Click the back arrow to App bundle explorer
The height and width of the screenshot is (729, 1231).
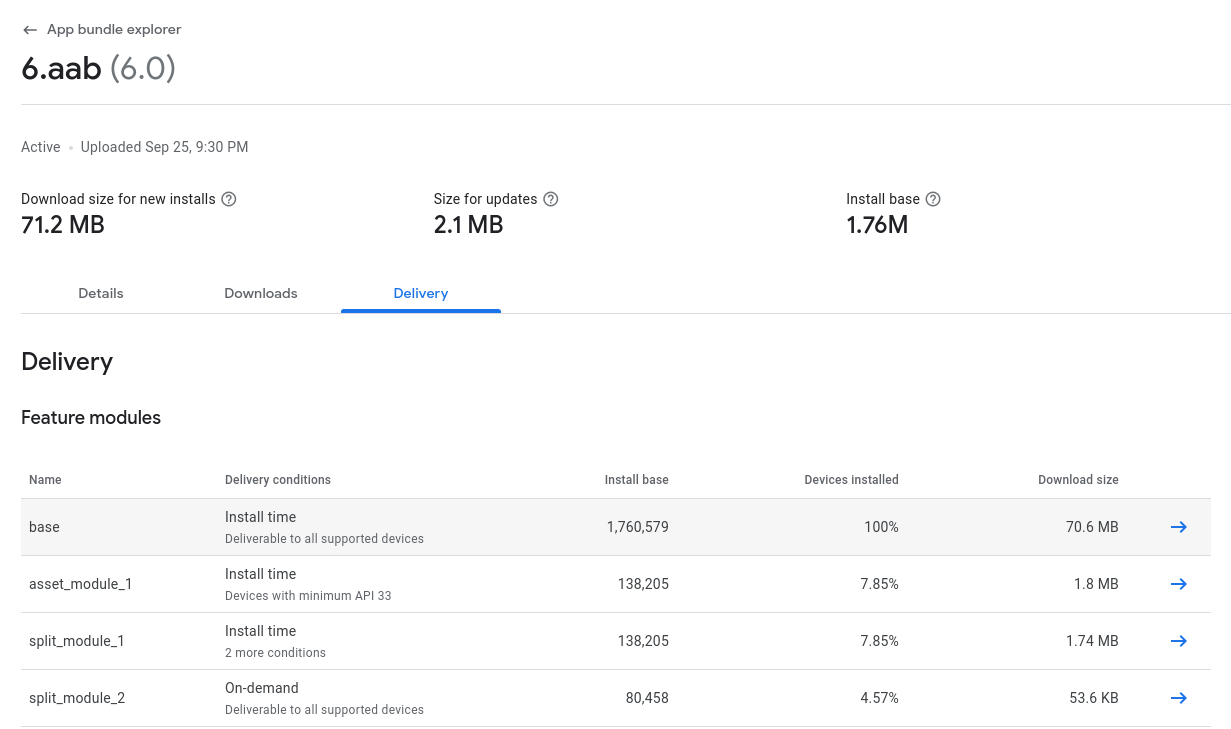pos(30,30)
